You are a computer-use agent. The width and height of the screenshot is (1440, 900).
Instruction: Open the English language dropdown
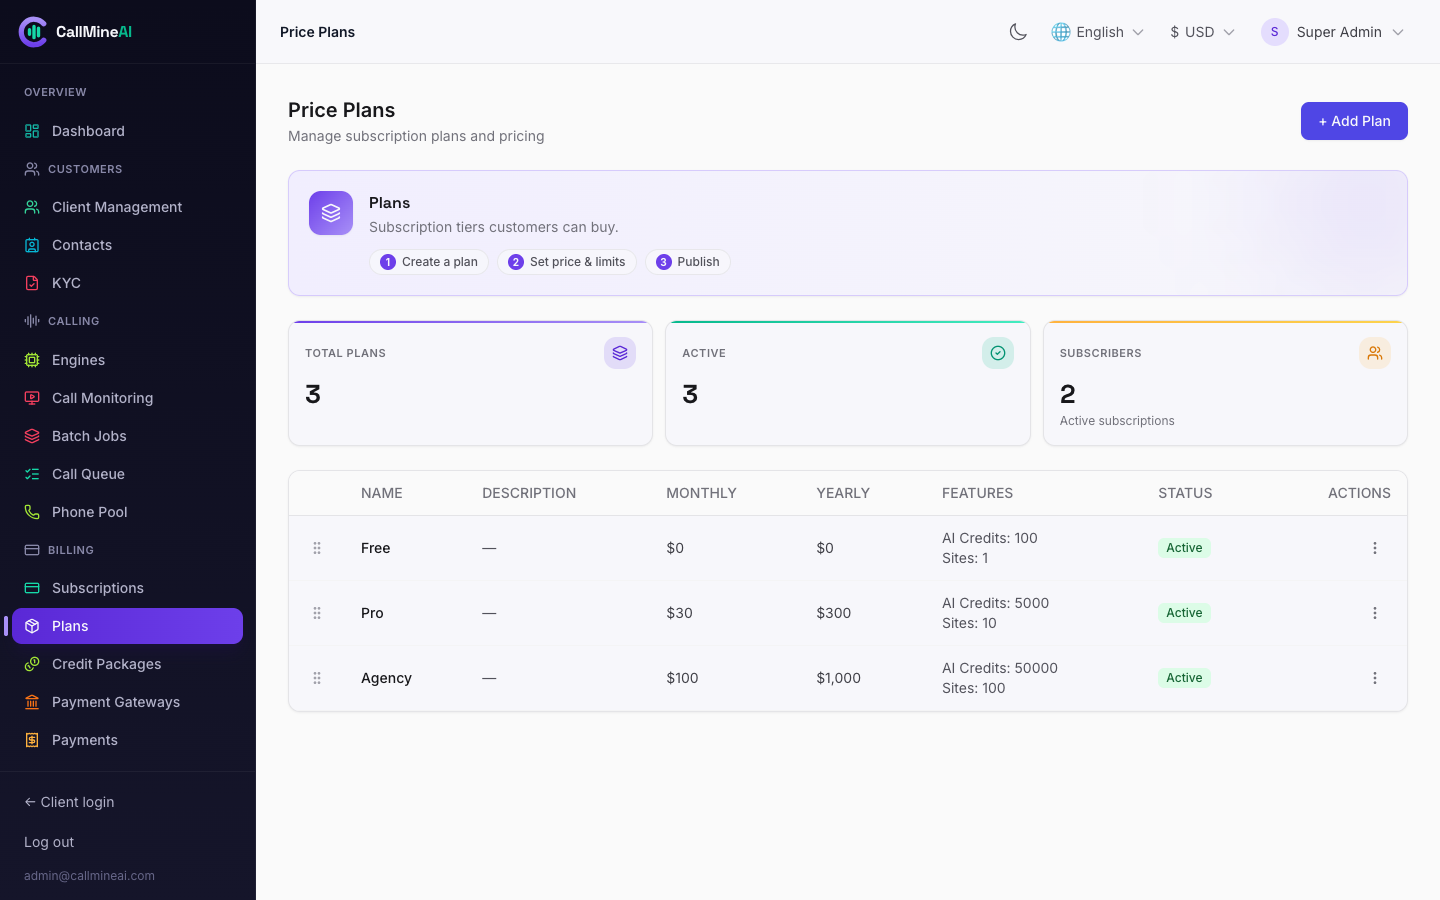tap(1098, 32)
